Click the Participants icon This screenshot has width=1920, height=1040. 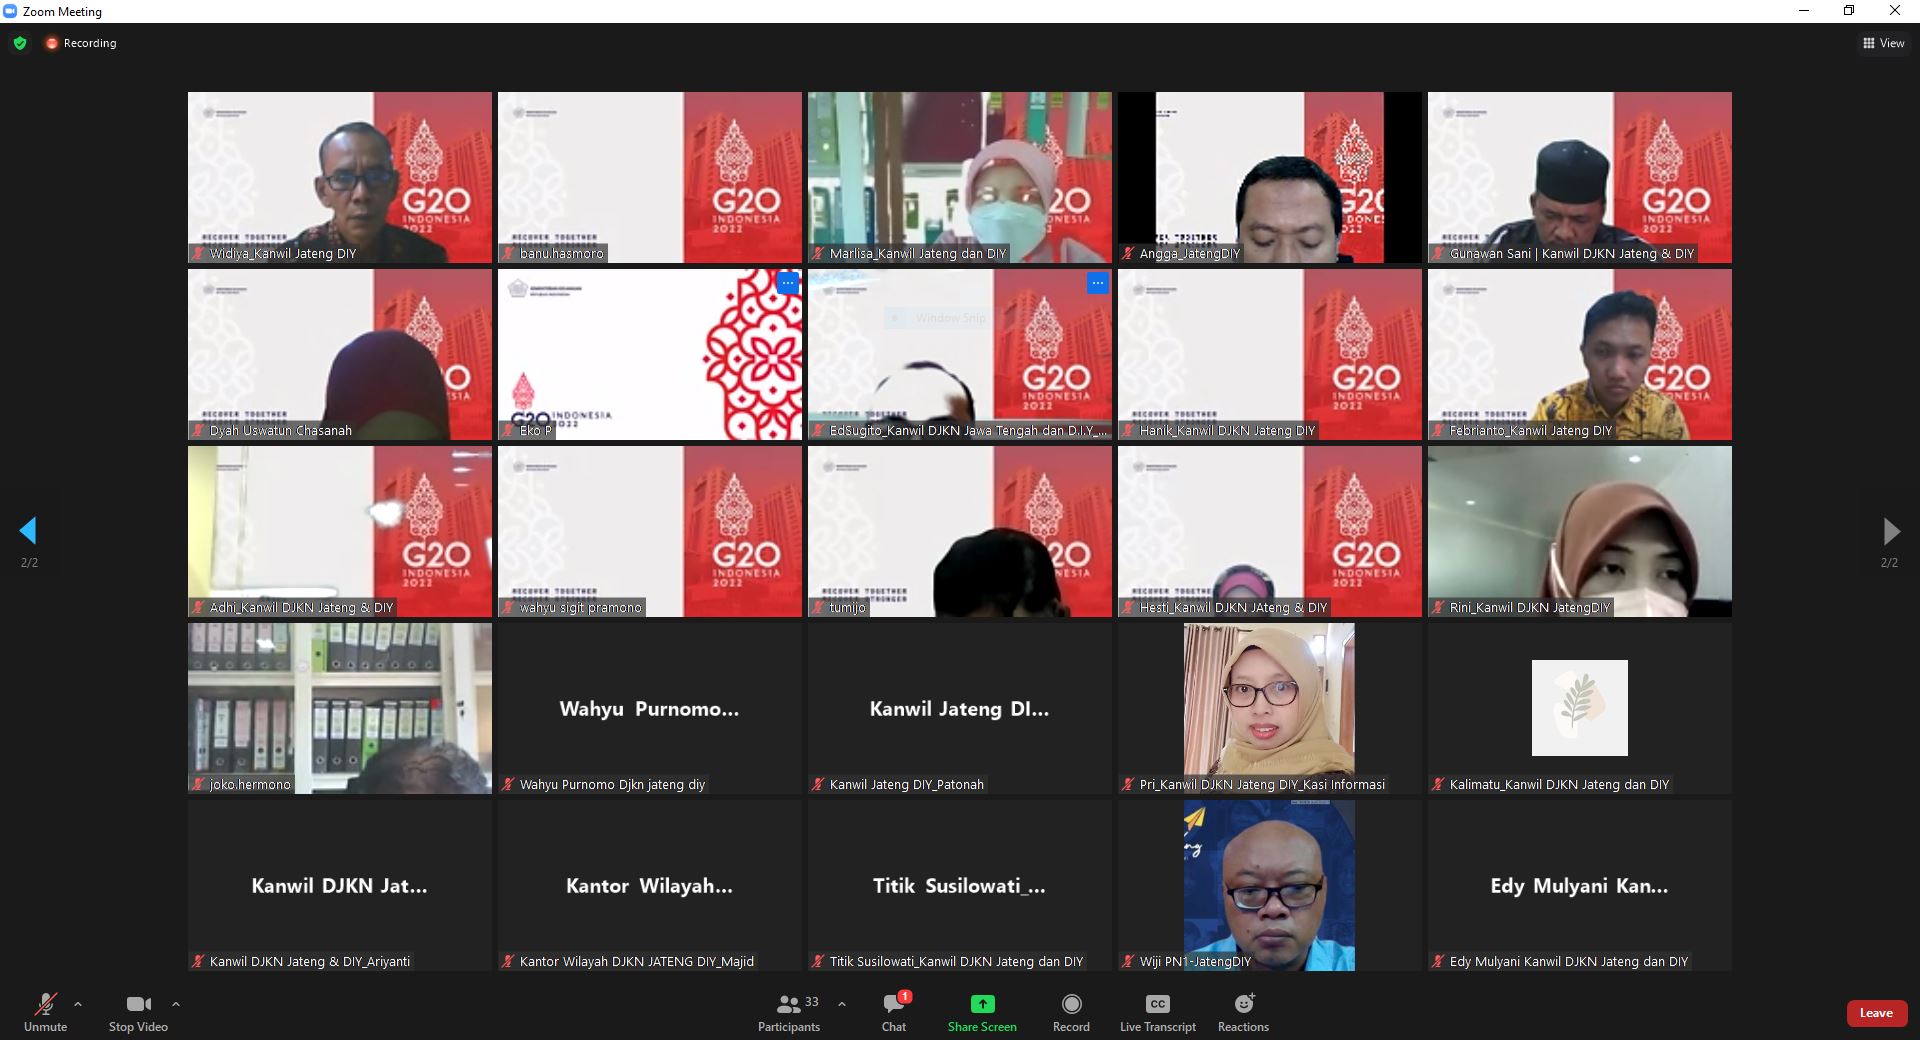(788, 1004)
